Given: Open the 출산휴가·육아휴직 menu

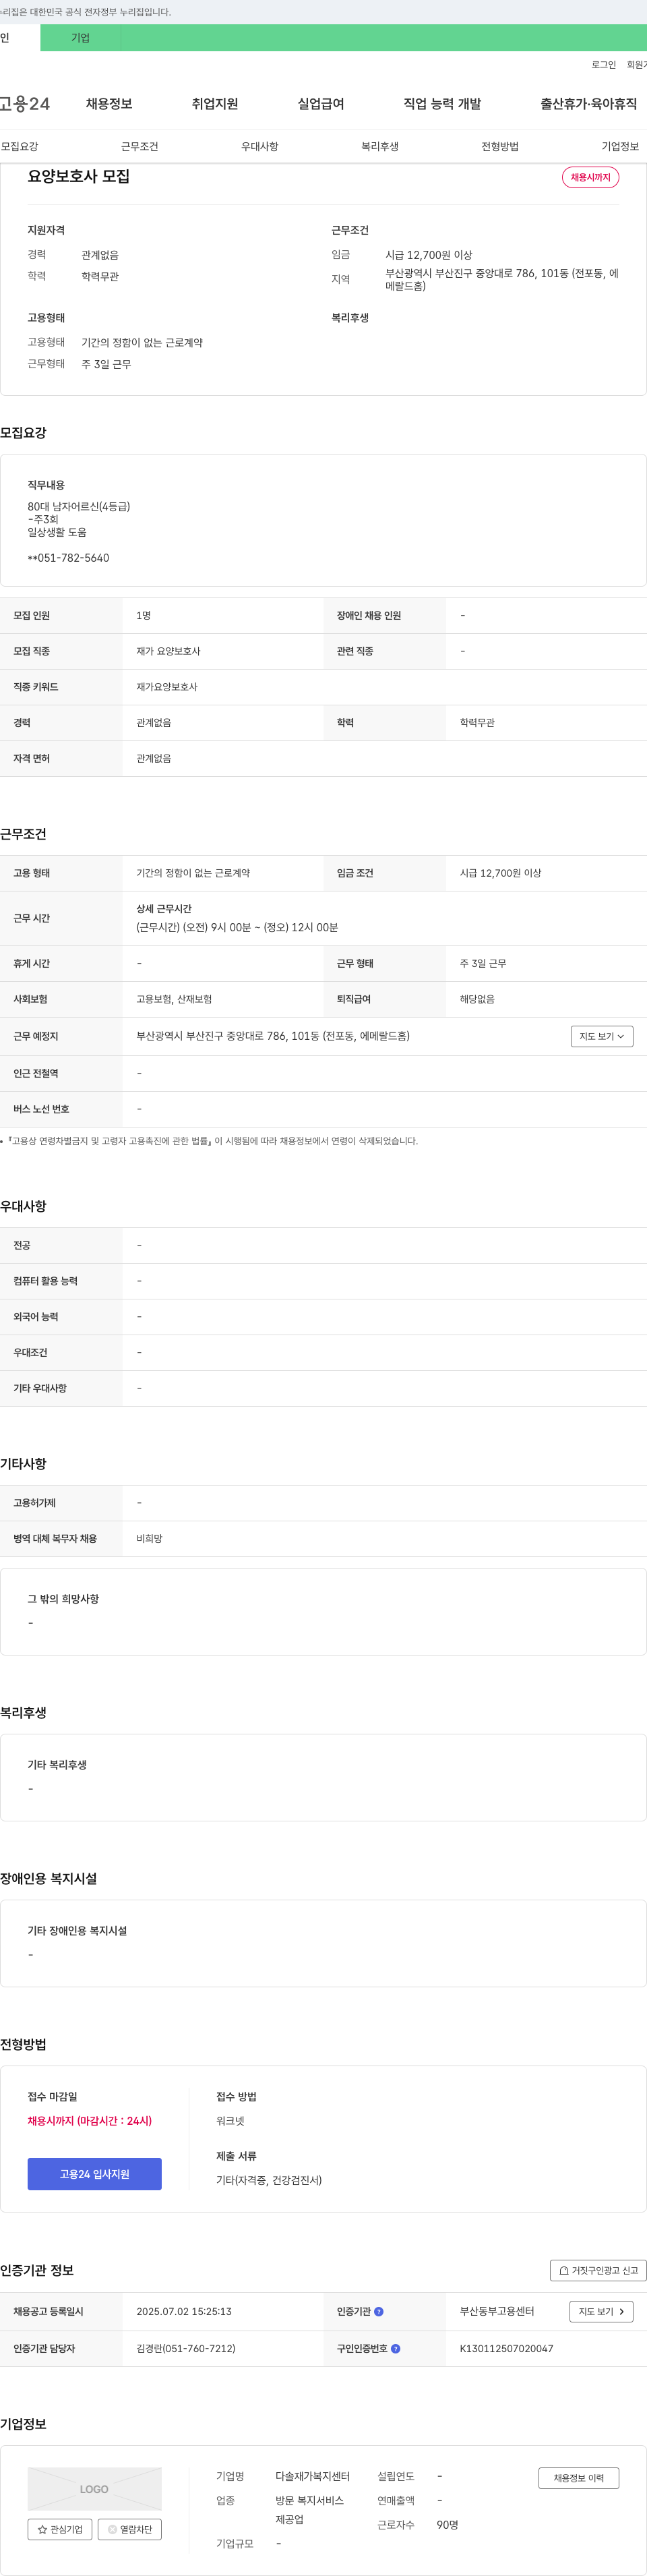Looking at the screenshot, I should 589,104.
